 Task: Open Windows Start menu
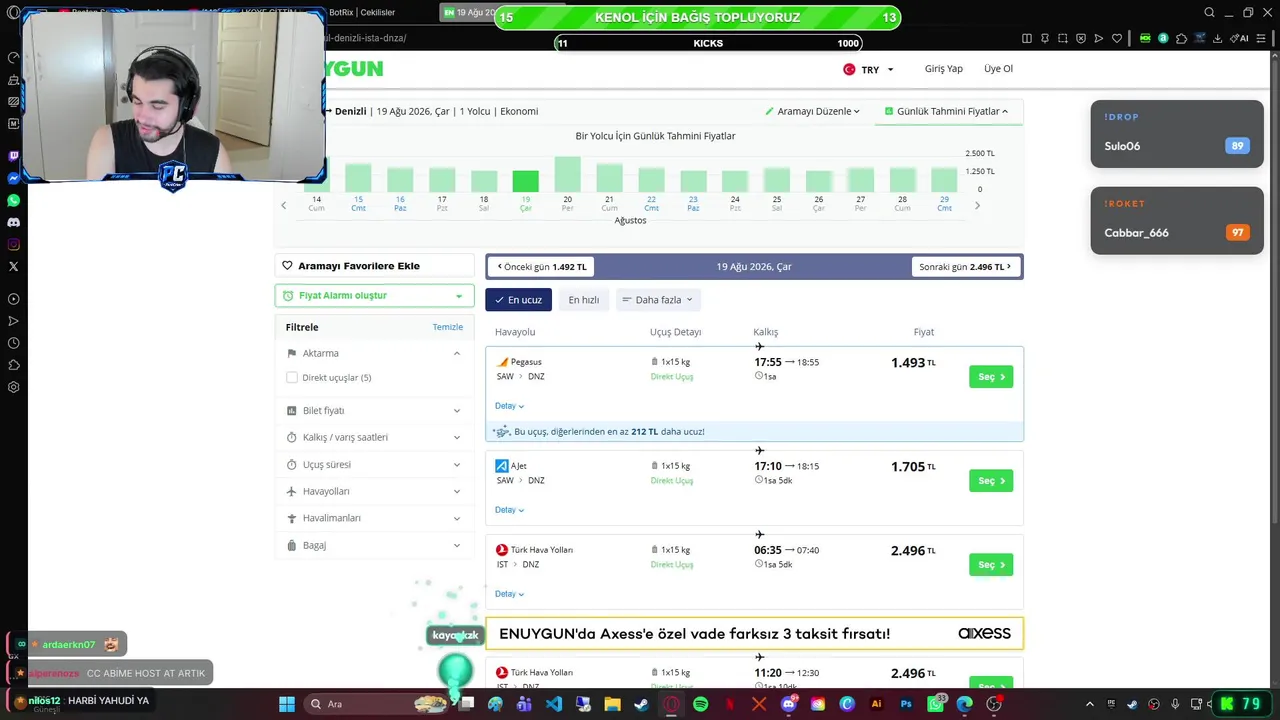287,704
